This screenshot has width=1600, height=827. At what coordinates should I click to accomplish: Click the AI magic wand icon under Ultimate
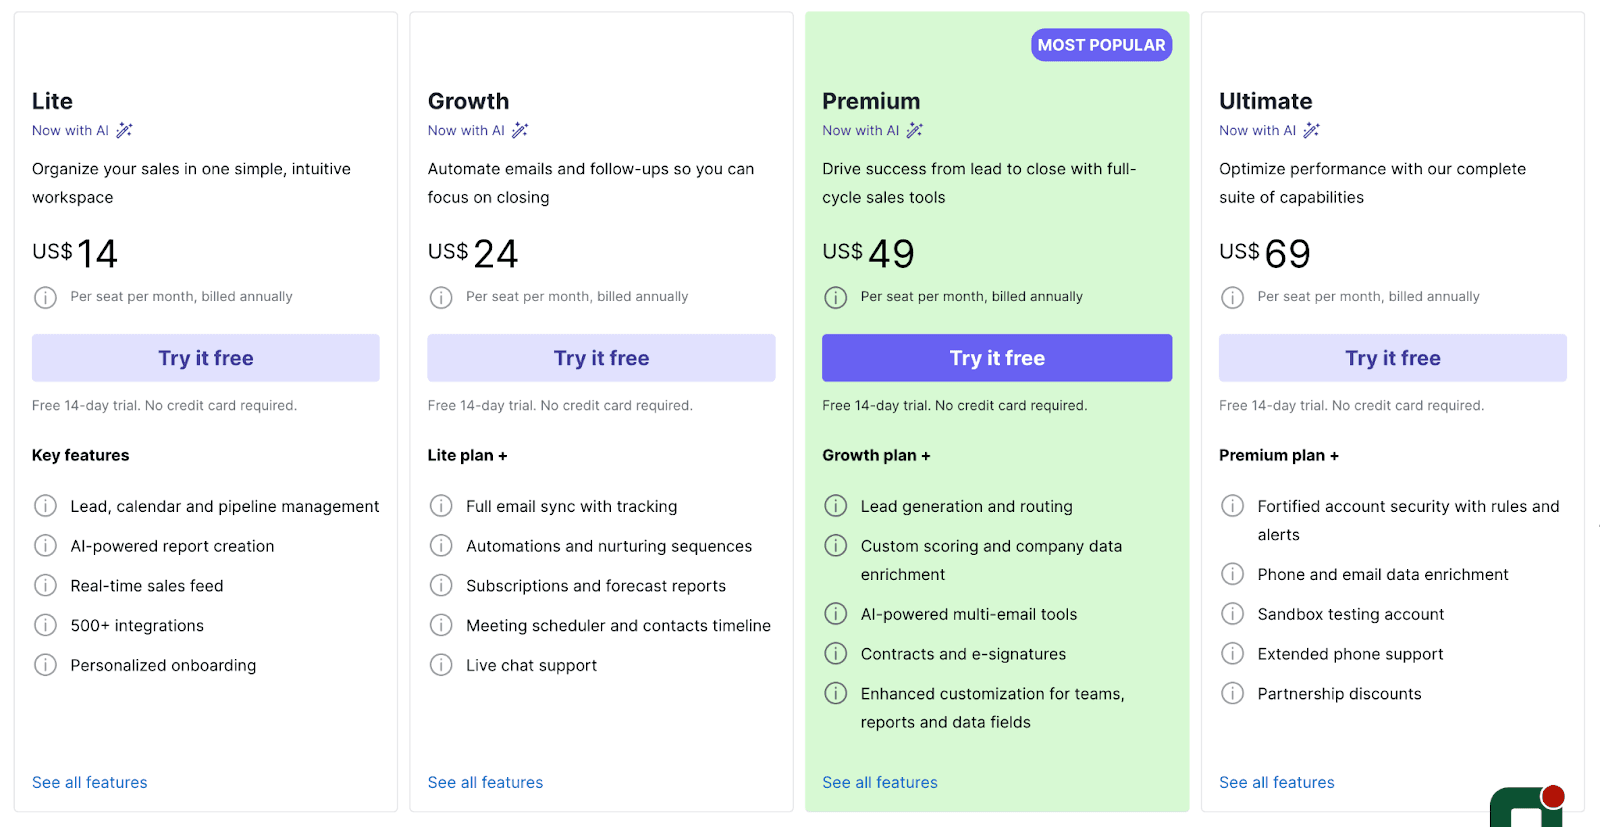[1311, 130]
